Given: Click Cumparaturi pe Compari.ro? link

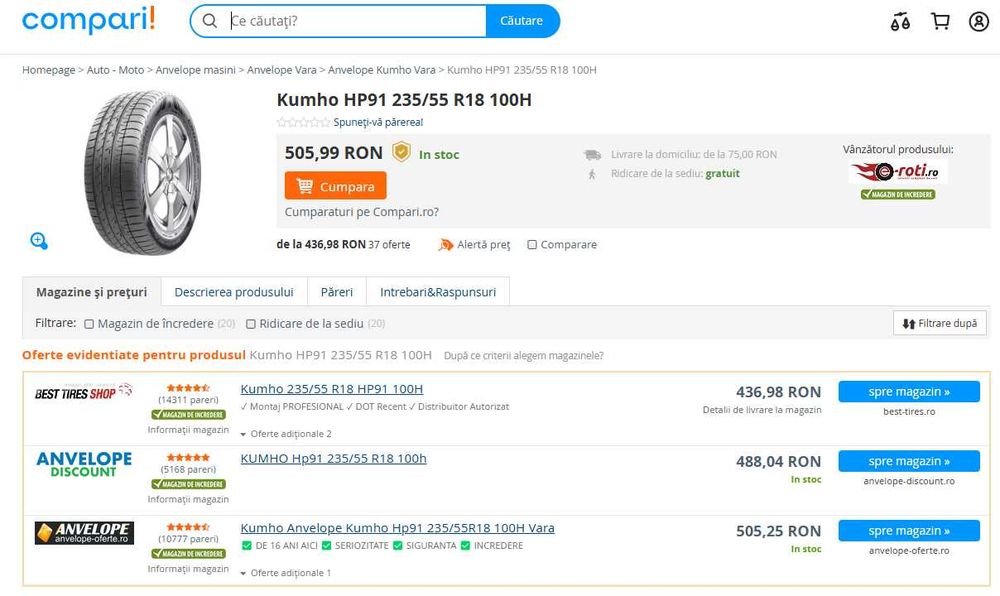Looking at the screenshot, I should coord(362,212).
